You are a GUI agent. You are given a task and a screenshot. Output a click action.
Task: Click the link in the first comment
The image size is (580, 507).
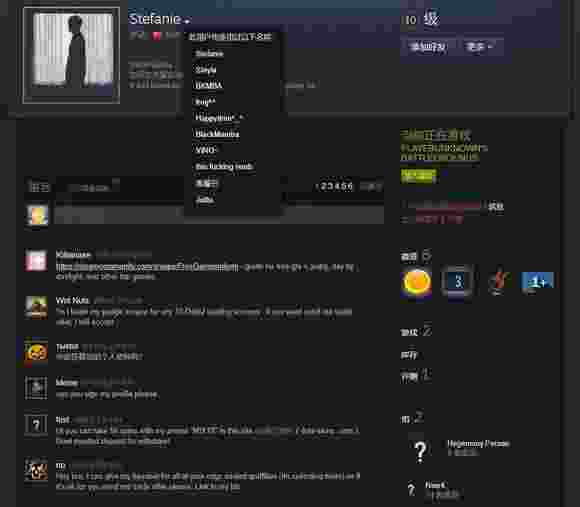click(147, 267)
